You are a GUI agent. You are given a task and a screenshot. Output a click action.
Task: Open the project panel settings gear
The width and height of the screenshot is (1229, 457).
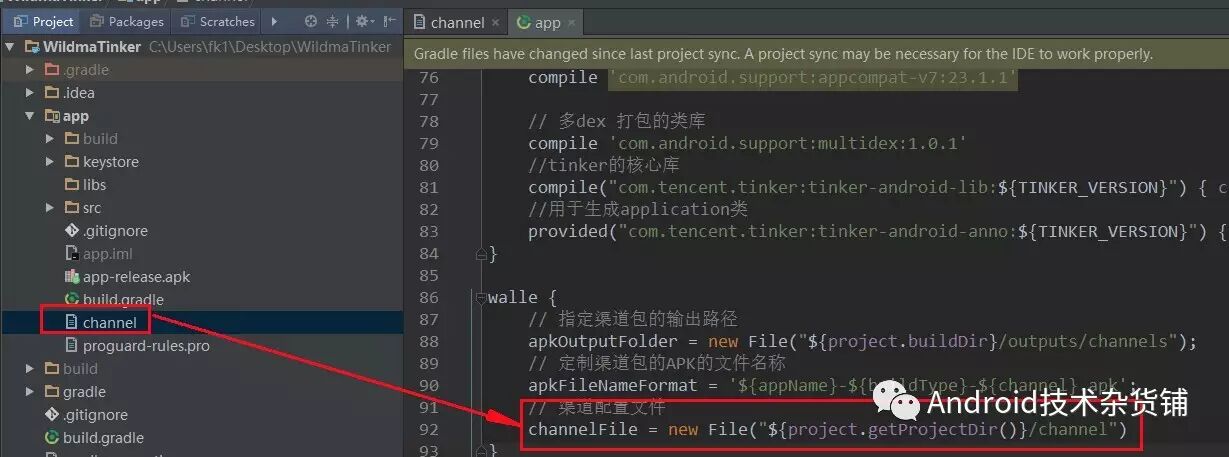coord(362,21)
